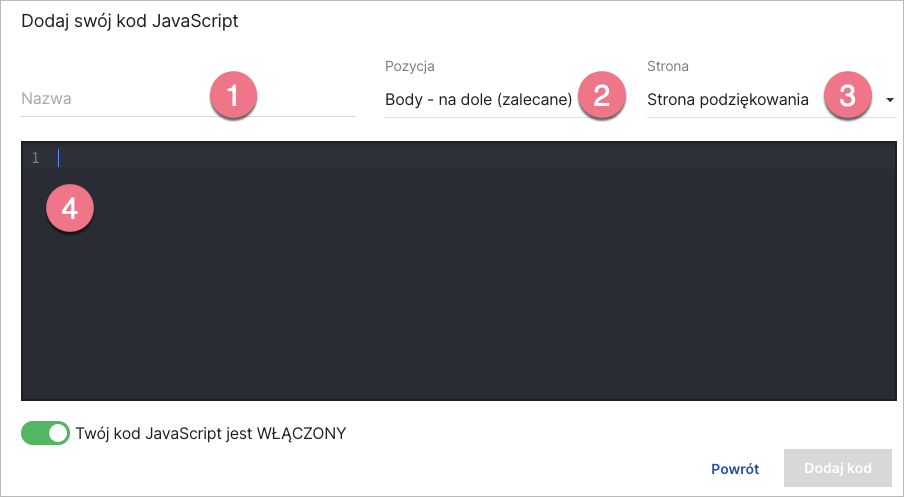Go back using the Powrót link
The image size is (904, 497).
click(735, 468)
